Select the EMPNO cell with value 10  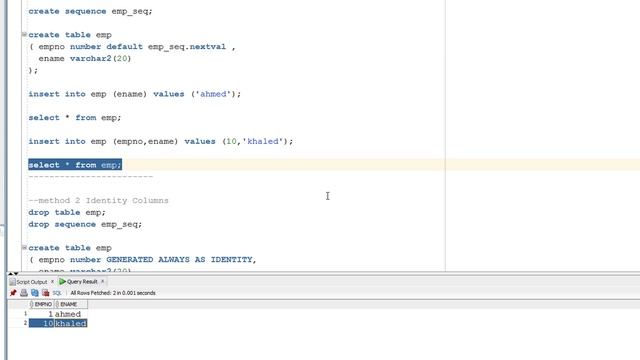click(41, 323)
